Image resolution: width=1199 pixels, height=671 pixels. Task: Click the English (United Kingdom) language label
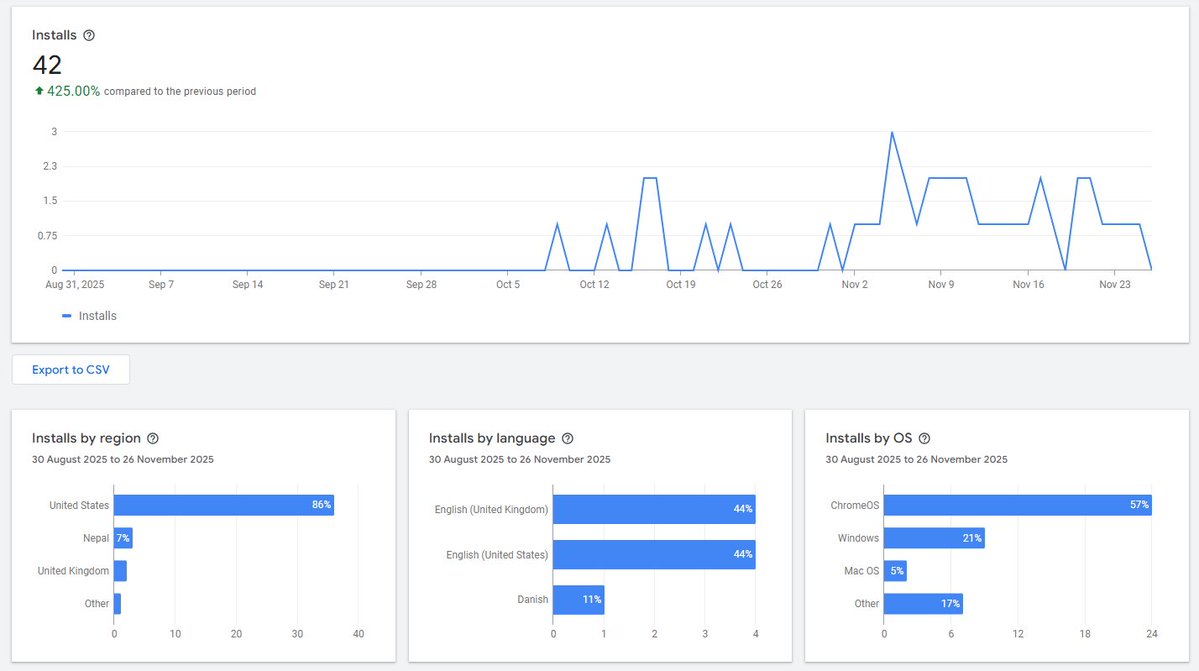pyautogui.click(x=491, y=509)
